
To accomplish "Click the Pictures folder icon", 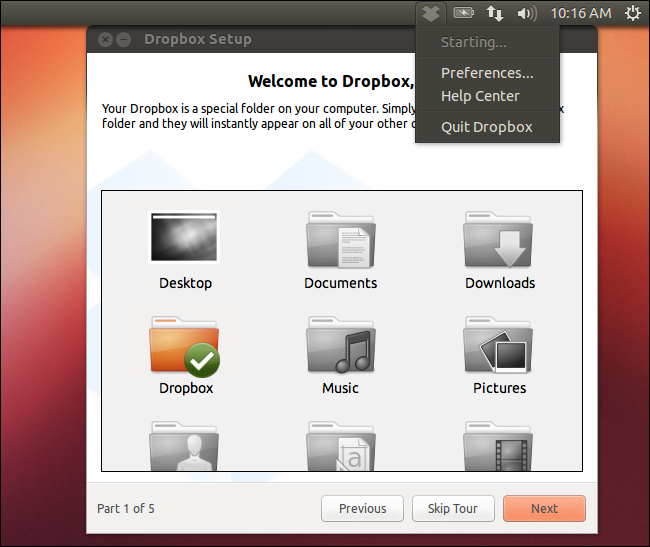I will pos(498,345).
